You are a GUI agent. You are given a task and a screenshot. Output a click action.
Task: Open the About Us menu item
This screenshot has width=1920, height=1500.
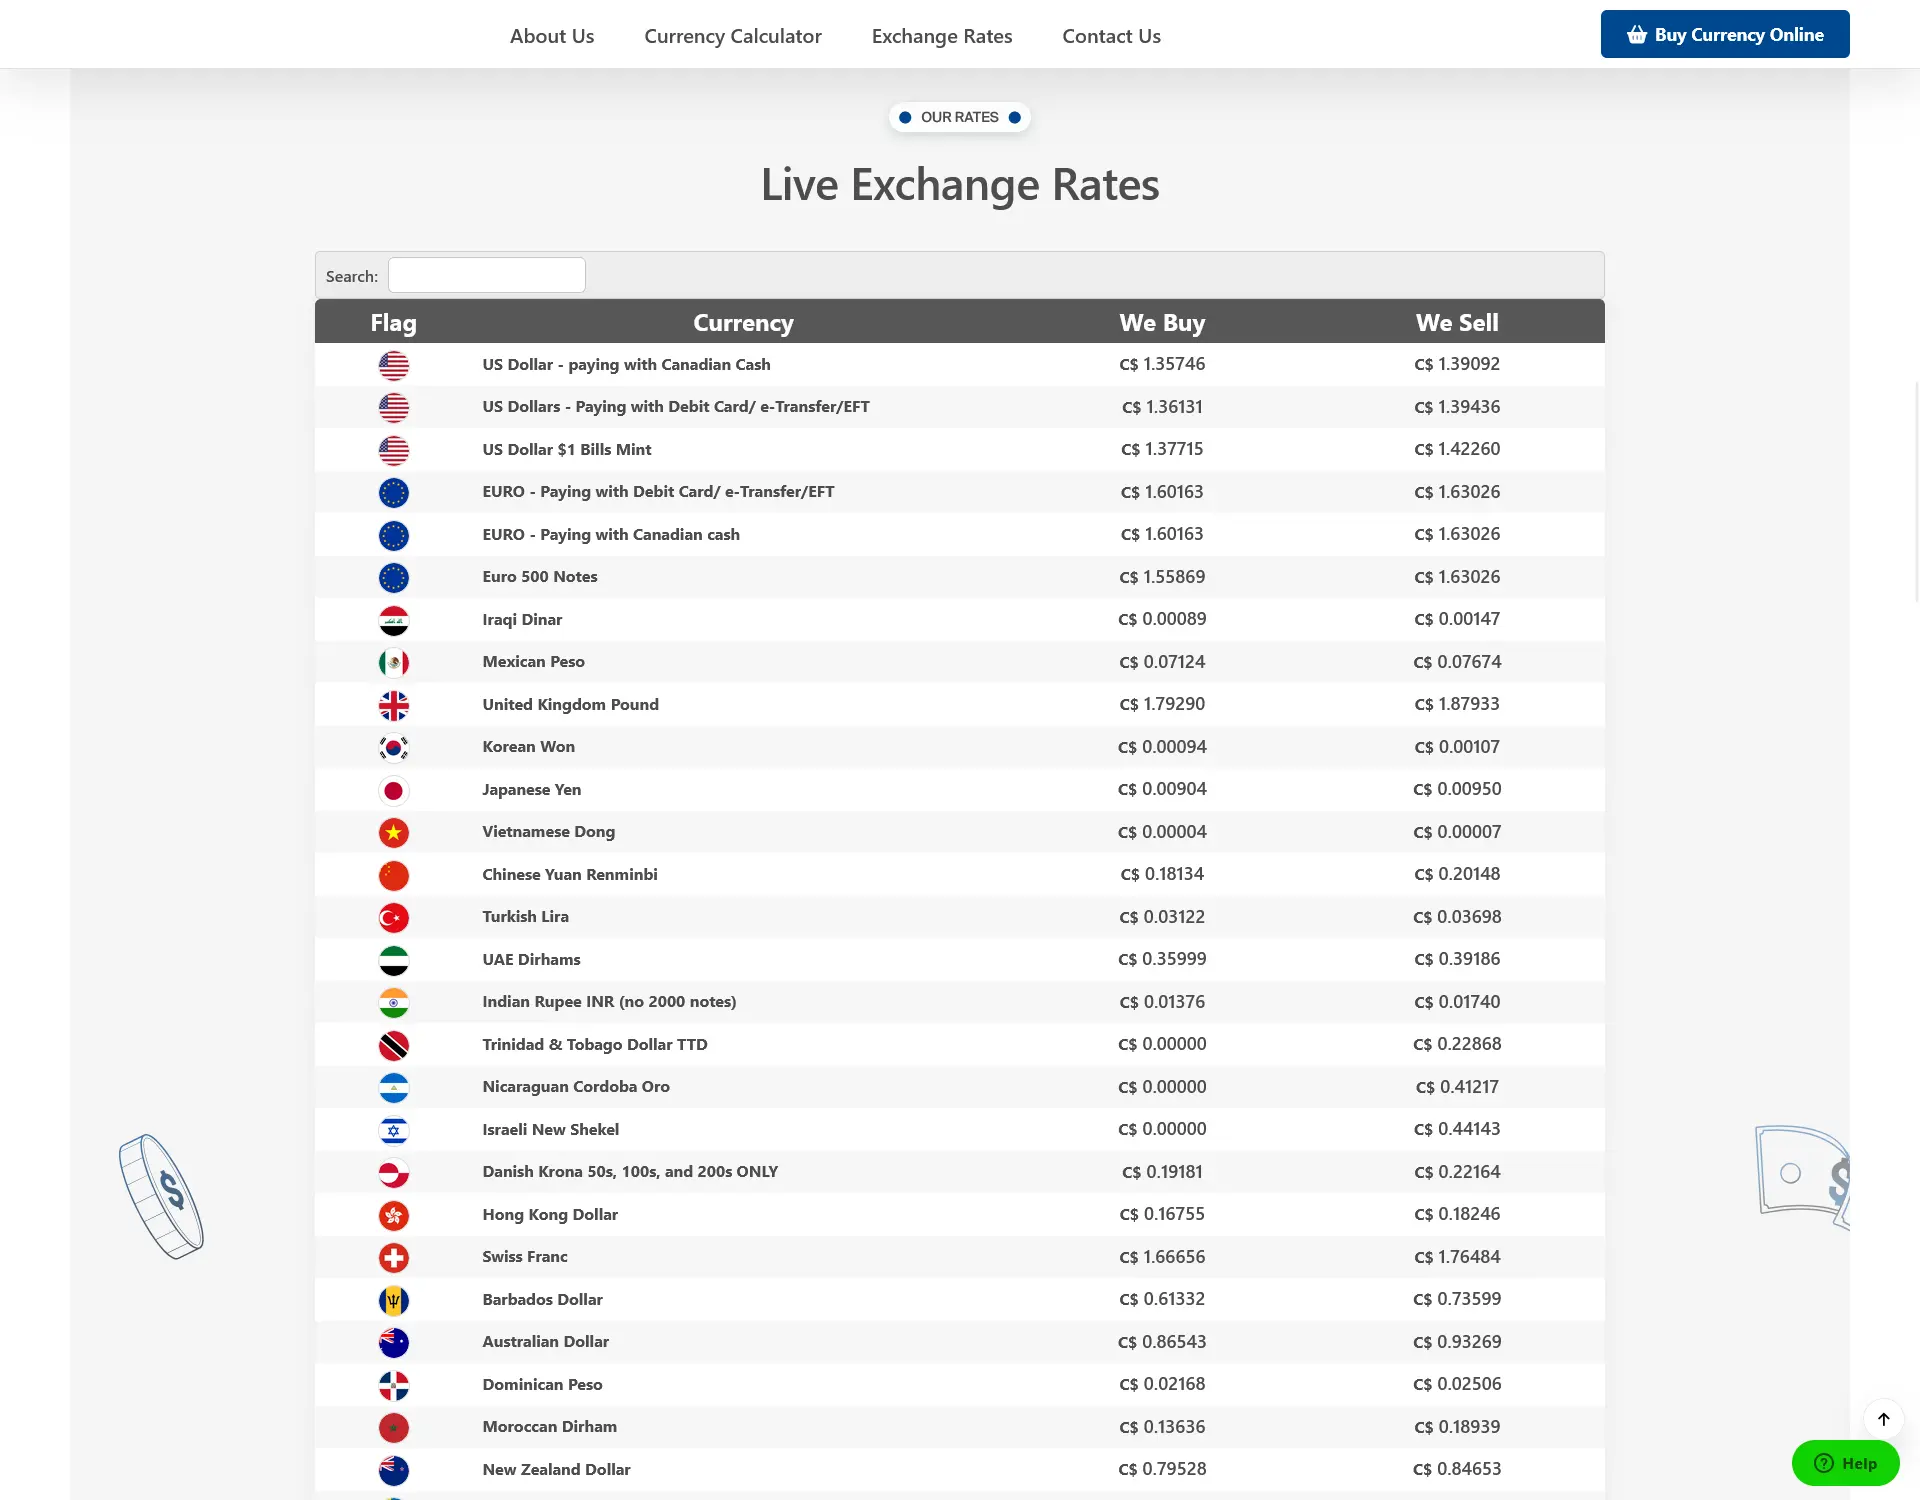[x=552, y=36]
